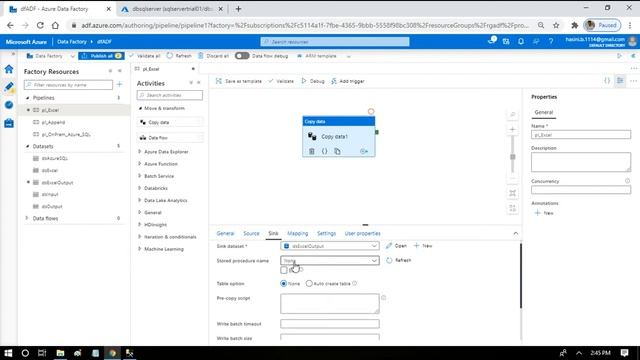640x360 pixels.
Task: Open the pipeline code view braces icon
Action: pyautogui.click(x=607, y=81)
